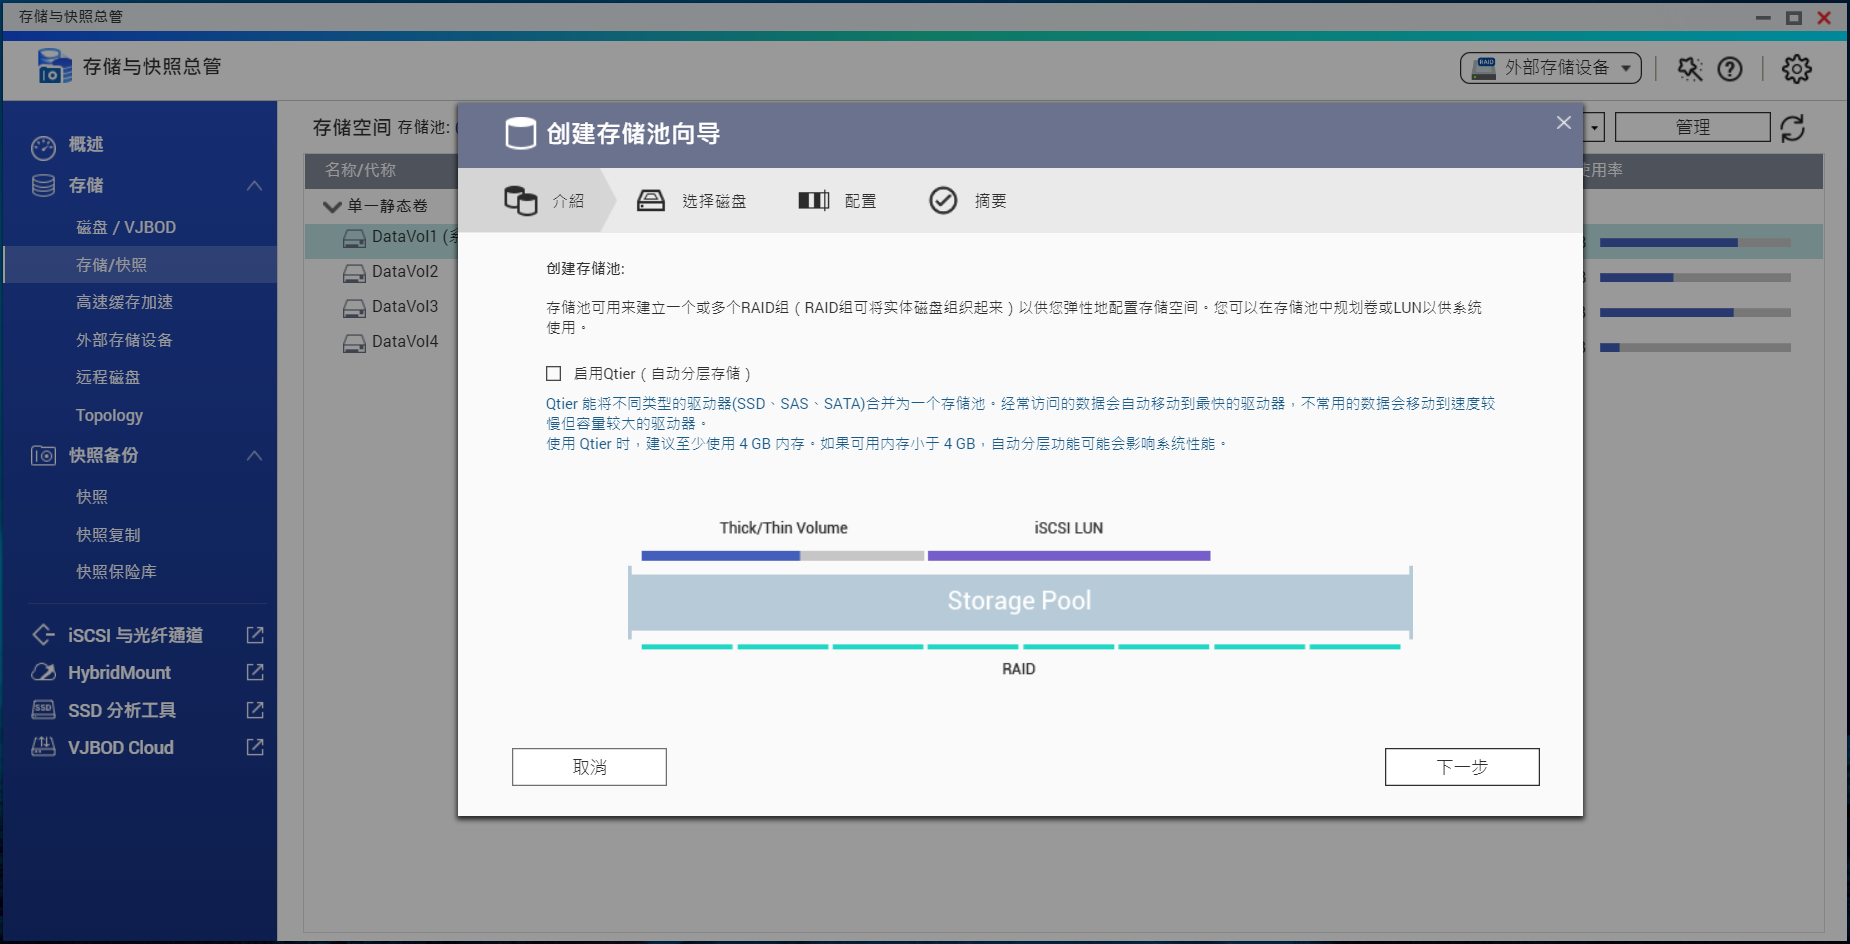Image resolution: width=1850 pixels, height=944 pixels.
Task: Click the 存储 database icon in sidebar
Action: click(x=44, y=186)
